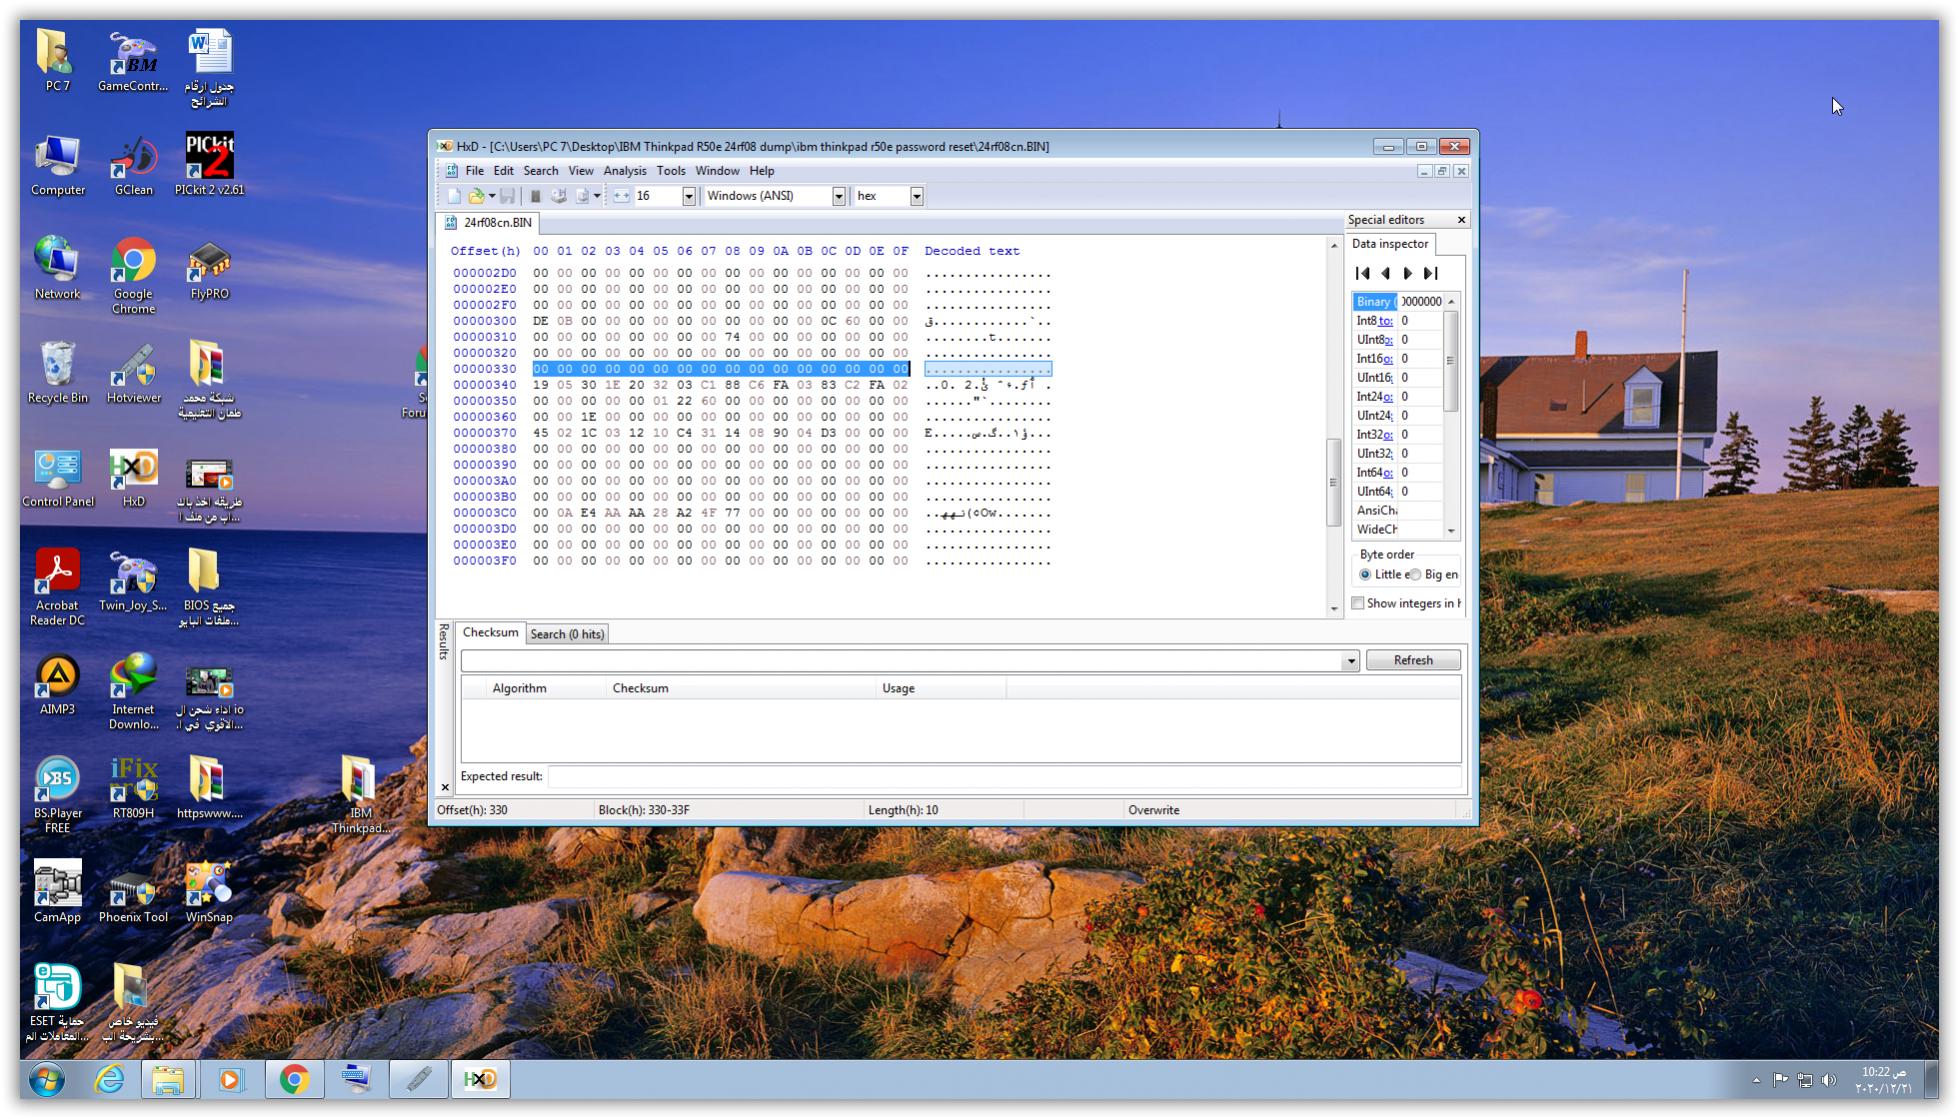Jump to last byte in Data inspector

pyautogui.click(x=1431, y=273)
